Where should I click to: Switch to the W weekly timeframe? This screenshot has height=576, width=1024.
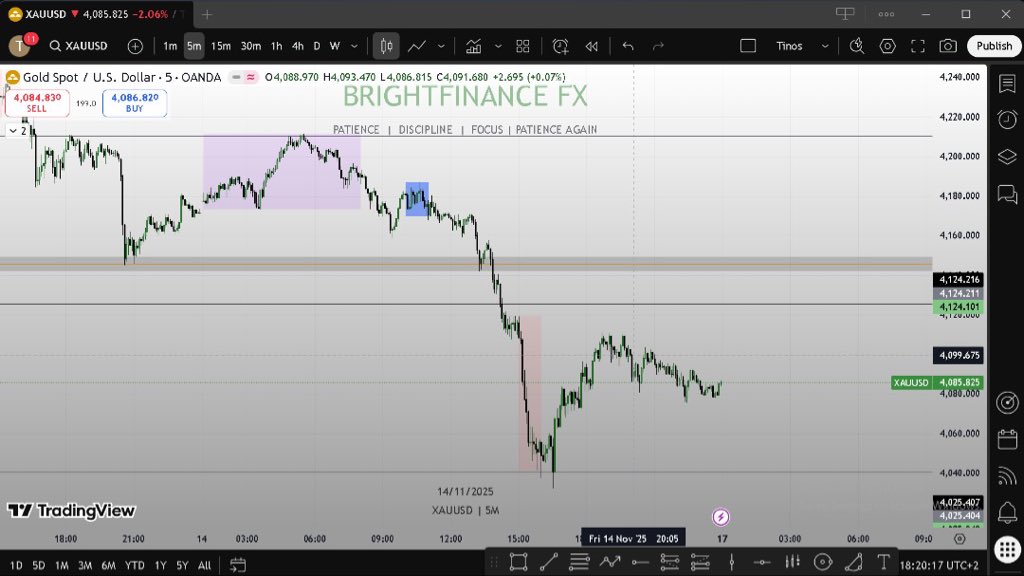coord(334,46)
